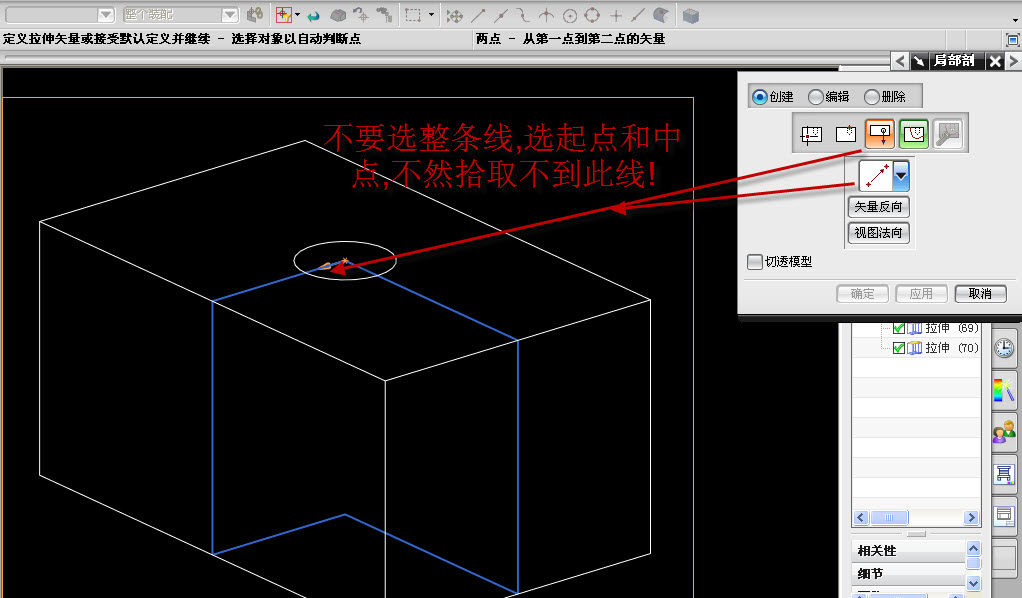
Task: Open the window layout sidebar tab
Action: [1004, 516]
